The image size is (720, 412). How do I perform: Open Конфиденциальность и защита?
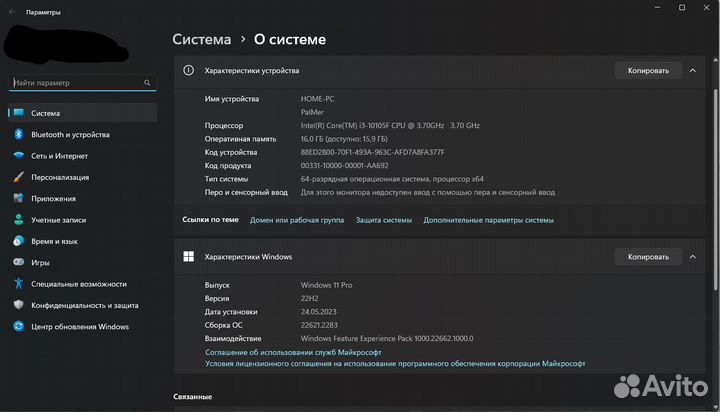(83, 305)
